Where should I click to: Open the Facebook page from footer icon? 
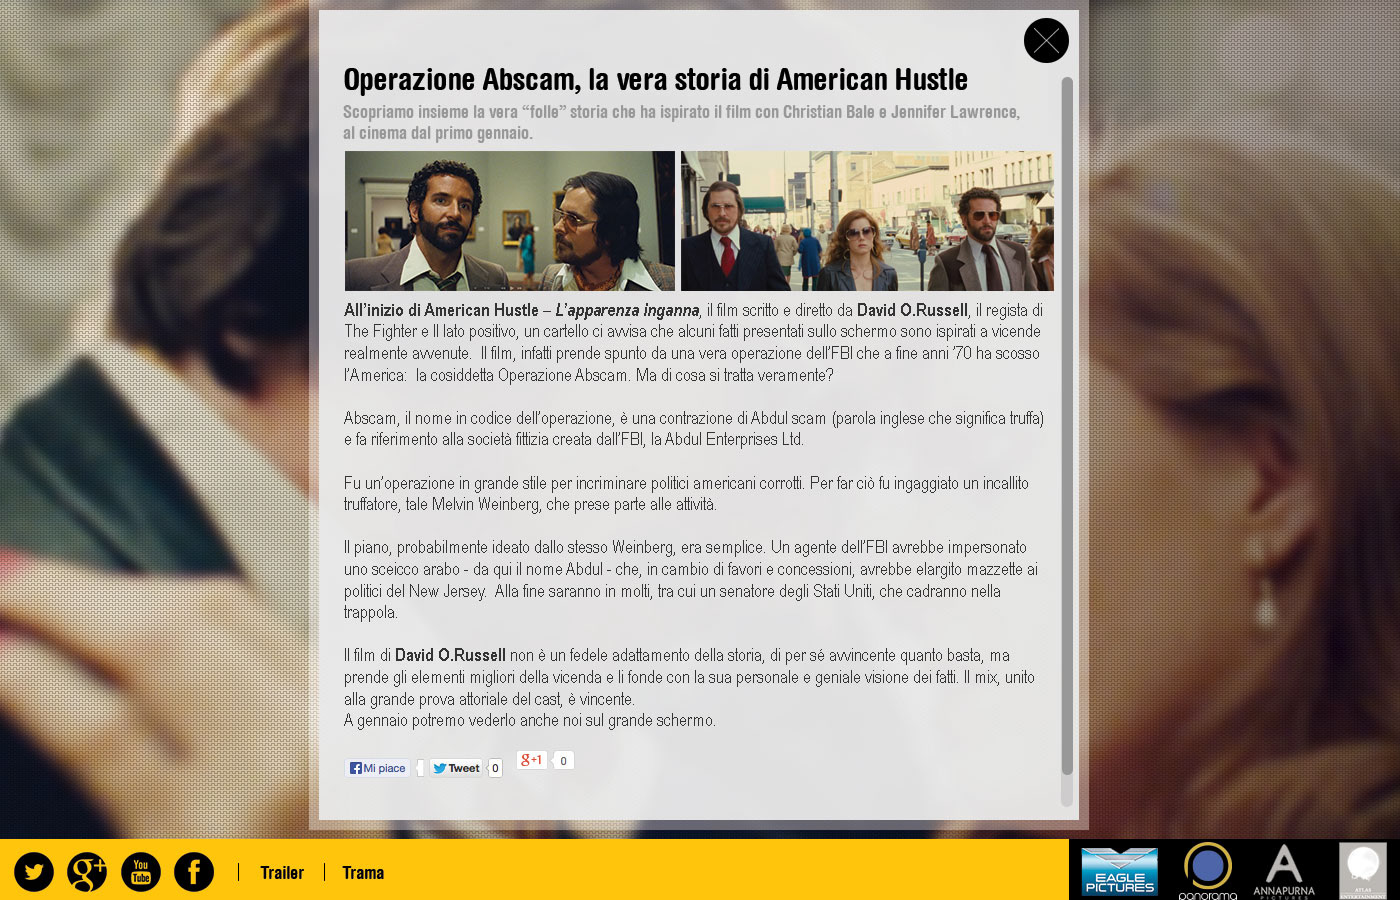click(x=194, y=872)
